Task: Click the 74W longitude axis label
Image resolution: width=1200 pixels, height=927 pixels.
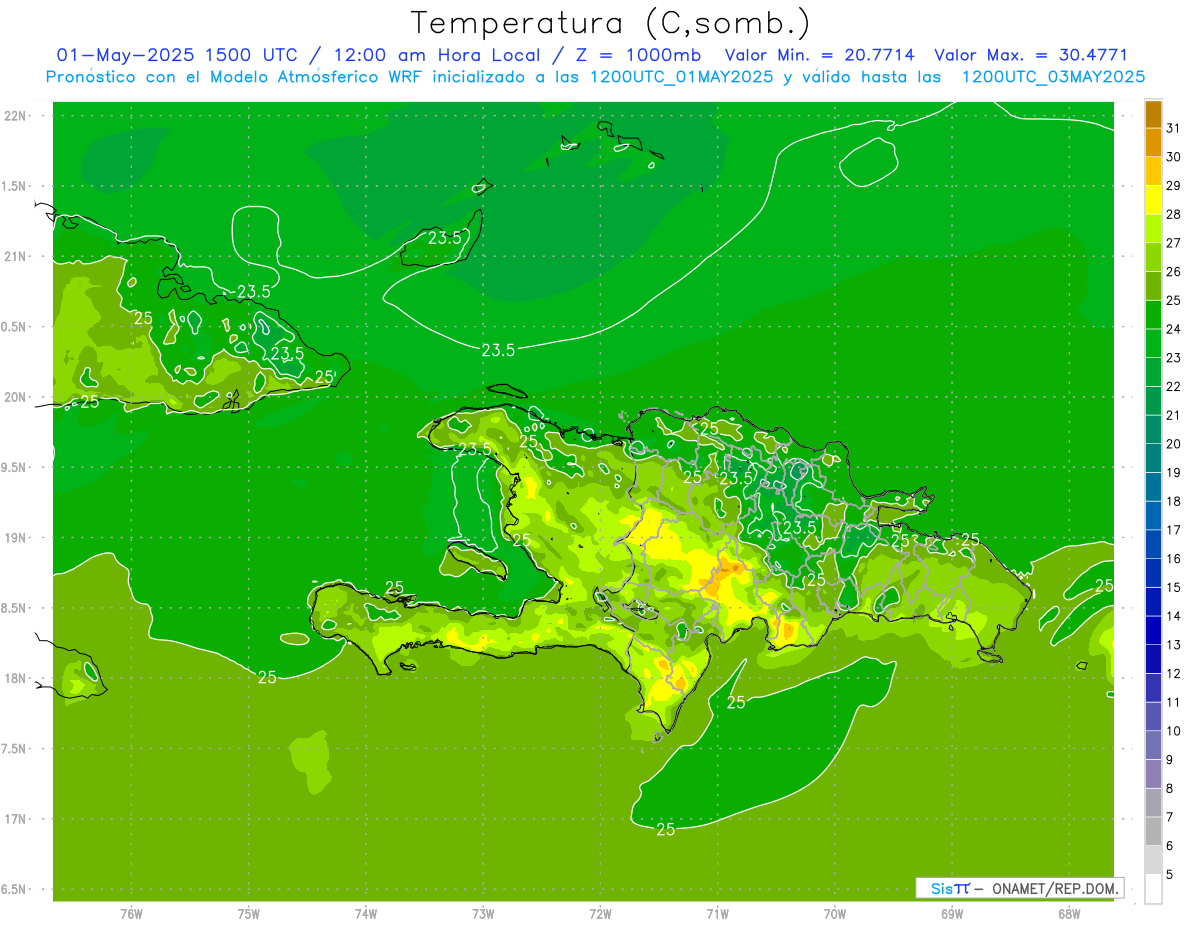Action: (366, 913)
